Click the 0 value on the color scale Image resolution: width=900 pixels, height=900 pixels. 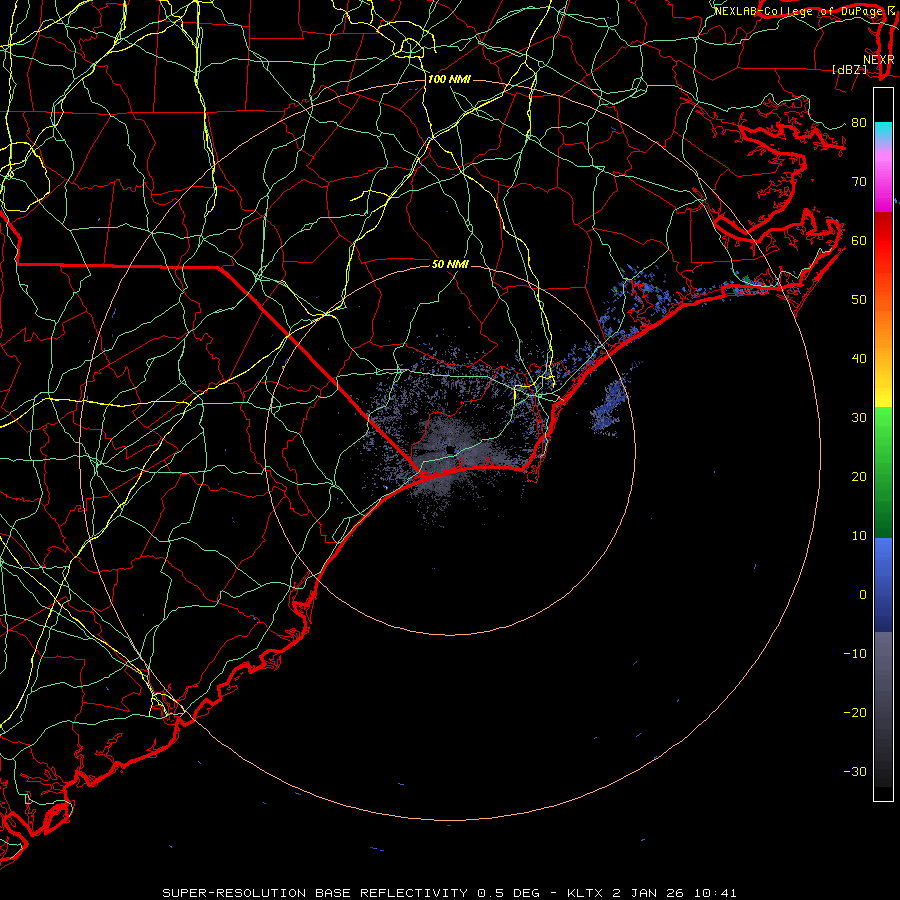863,595
